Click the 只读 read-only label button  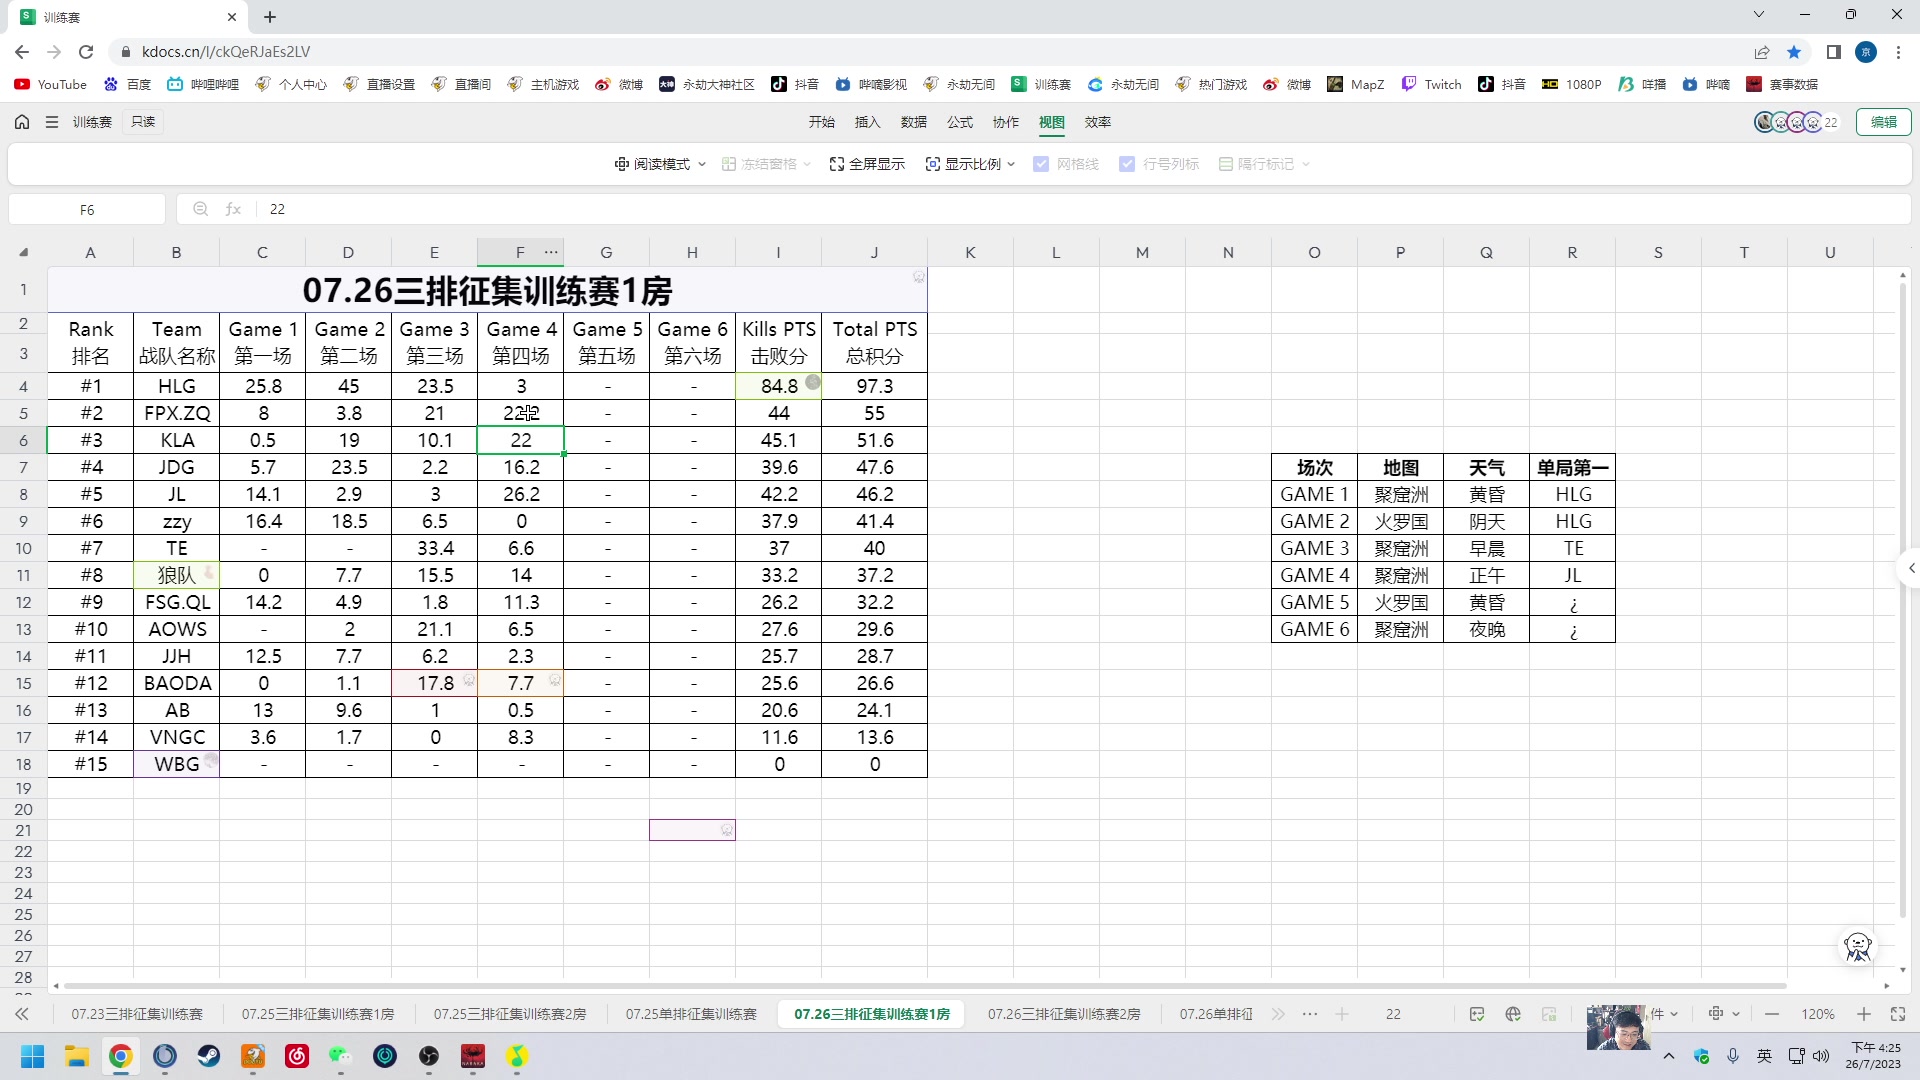(143, 122)
